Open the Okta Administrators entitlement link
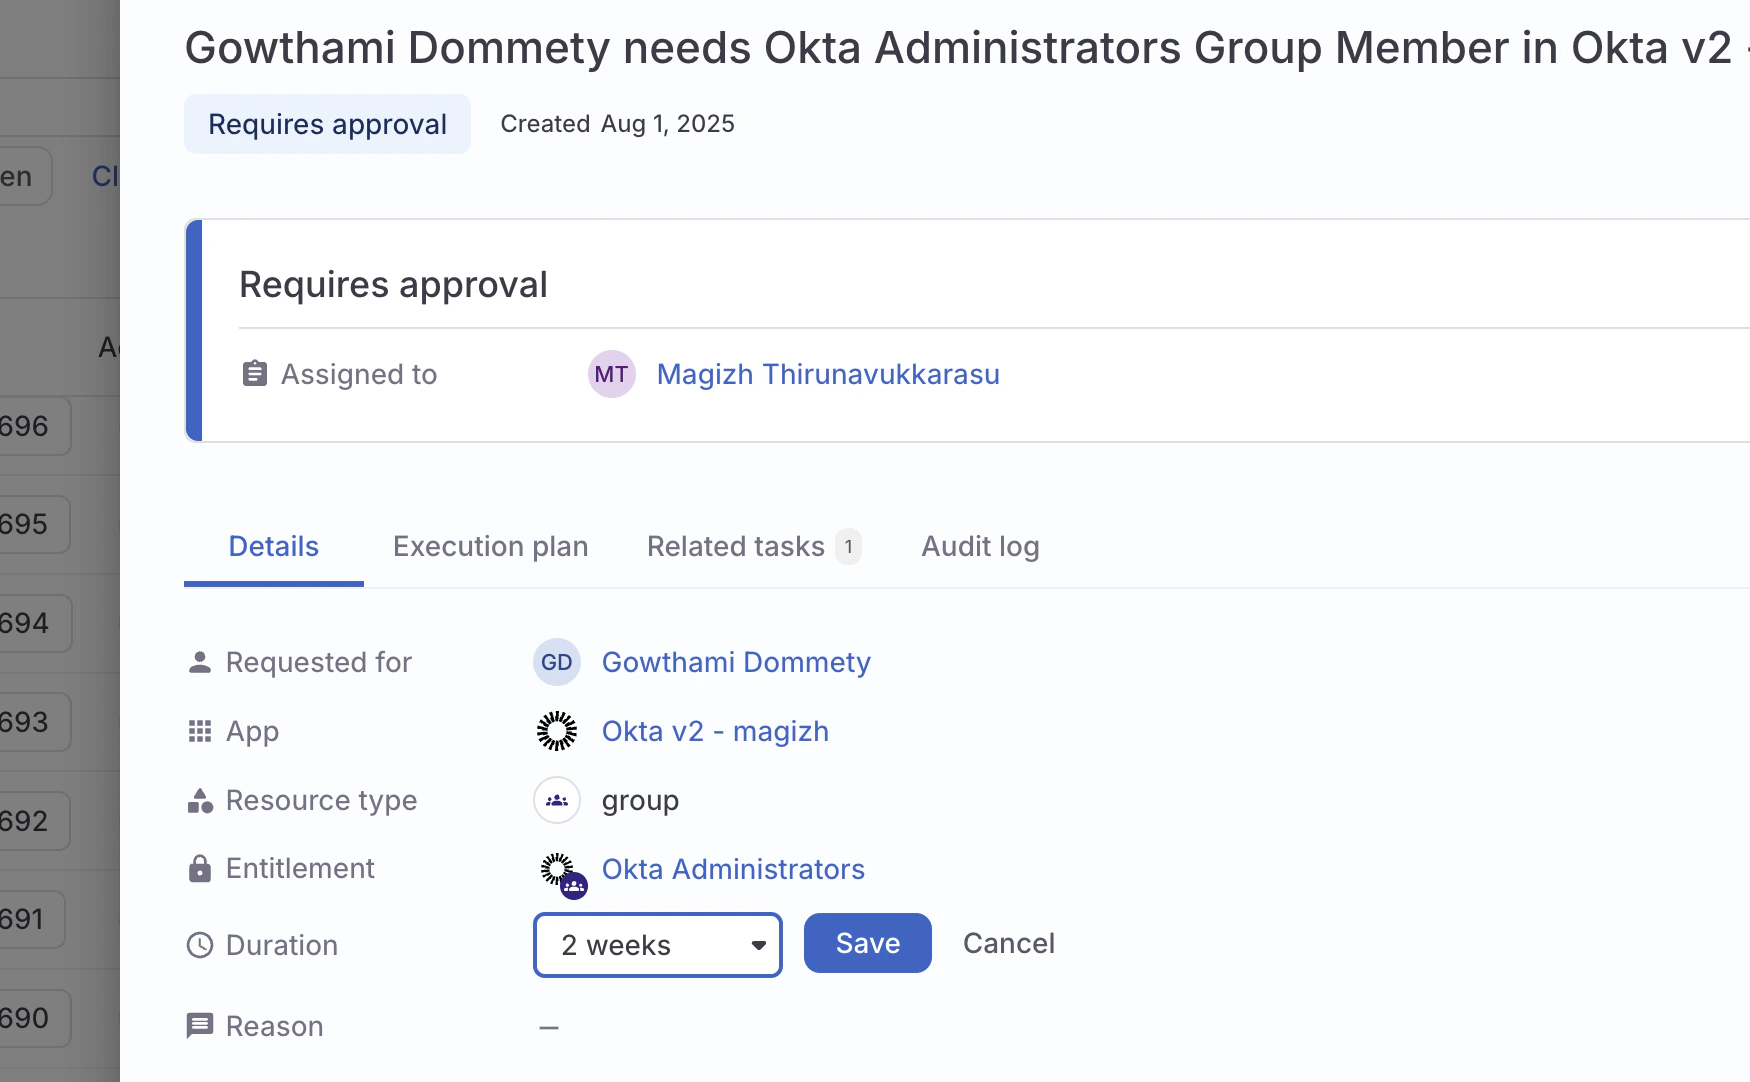Viewport: 1750px width, 1082px height. coord(733,869)
